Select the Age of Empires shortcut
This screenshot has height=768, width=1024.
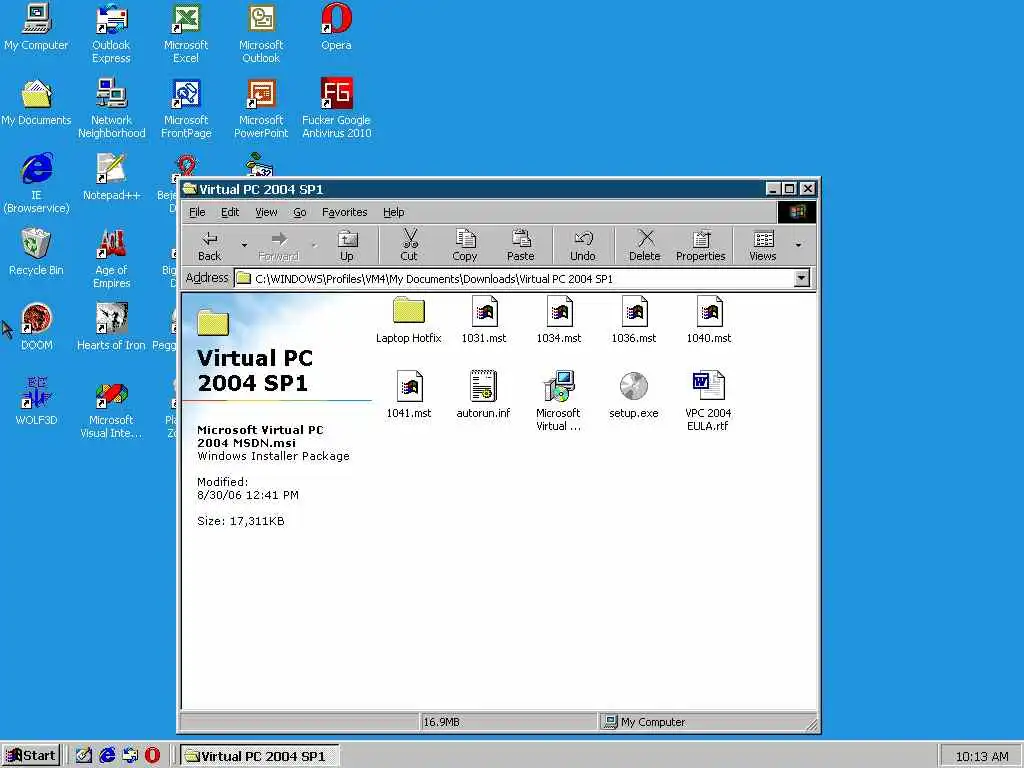(x=112, y=259)
